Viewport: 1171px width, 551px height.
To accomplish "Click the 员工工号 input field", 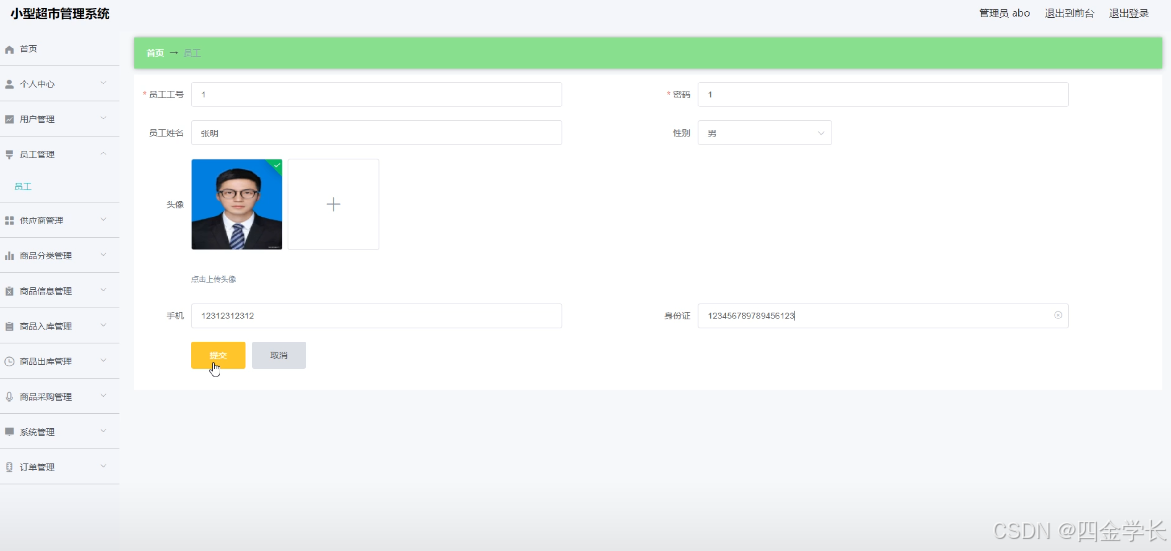I will click(376, 95).
